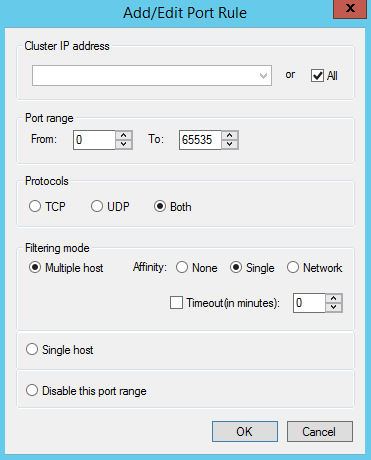Increase the To port value
Viewport: 371px width, 460px height.
point(229,135)
